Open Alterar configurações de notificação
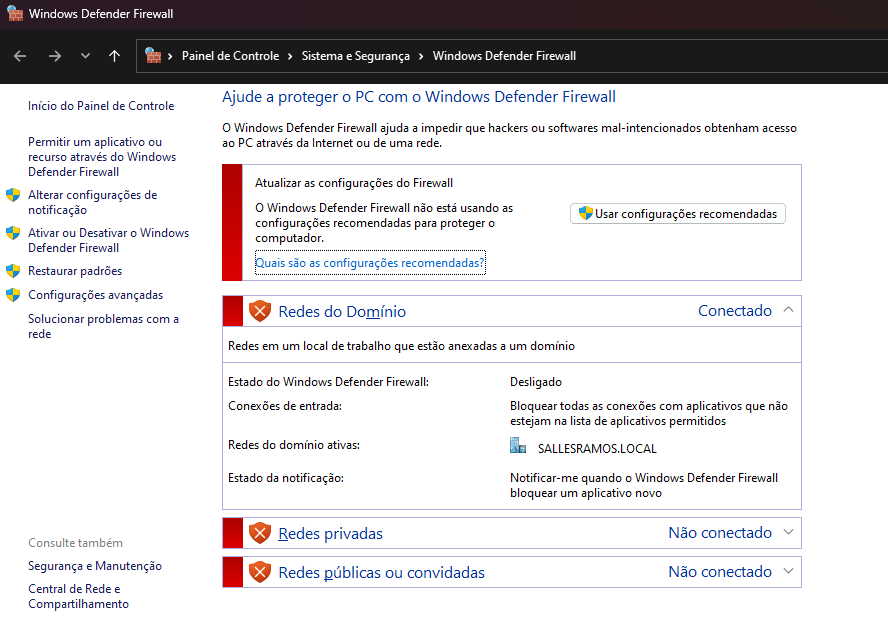Viewport: 888px width, 627px height. pyautogui.click(x=93, y=202)
